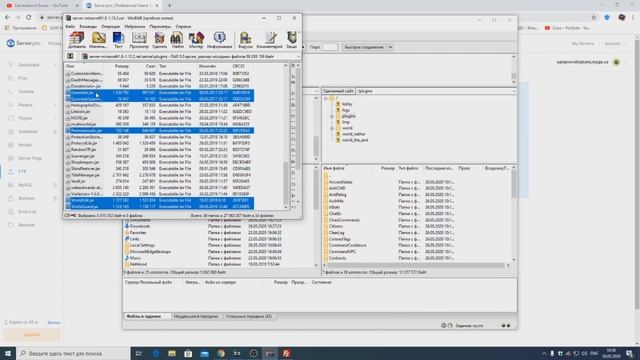The width and height of the screenshot is (640, 360).
Task: Open the Команды menu in WinRAR
Action: (88, 27)
